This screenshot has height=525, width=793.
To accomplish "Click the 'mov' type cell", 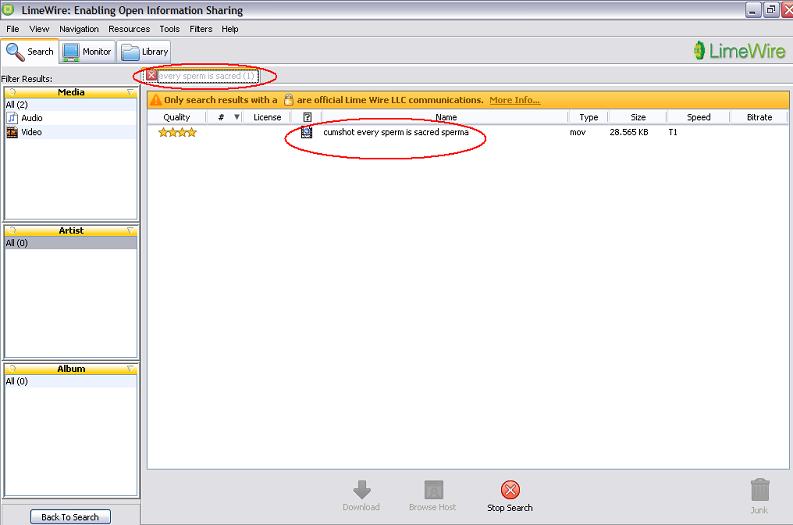I will tap(577, 132).
